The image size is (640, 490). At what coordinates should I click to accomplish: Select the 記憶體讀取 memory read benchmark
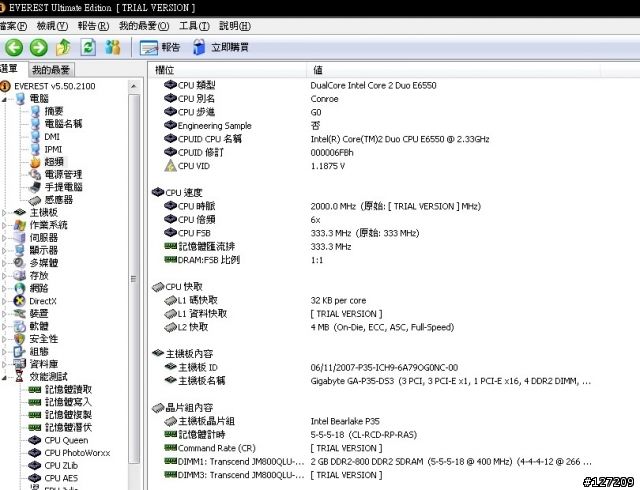click(x=68, y=390)
